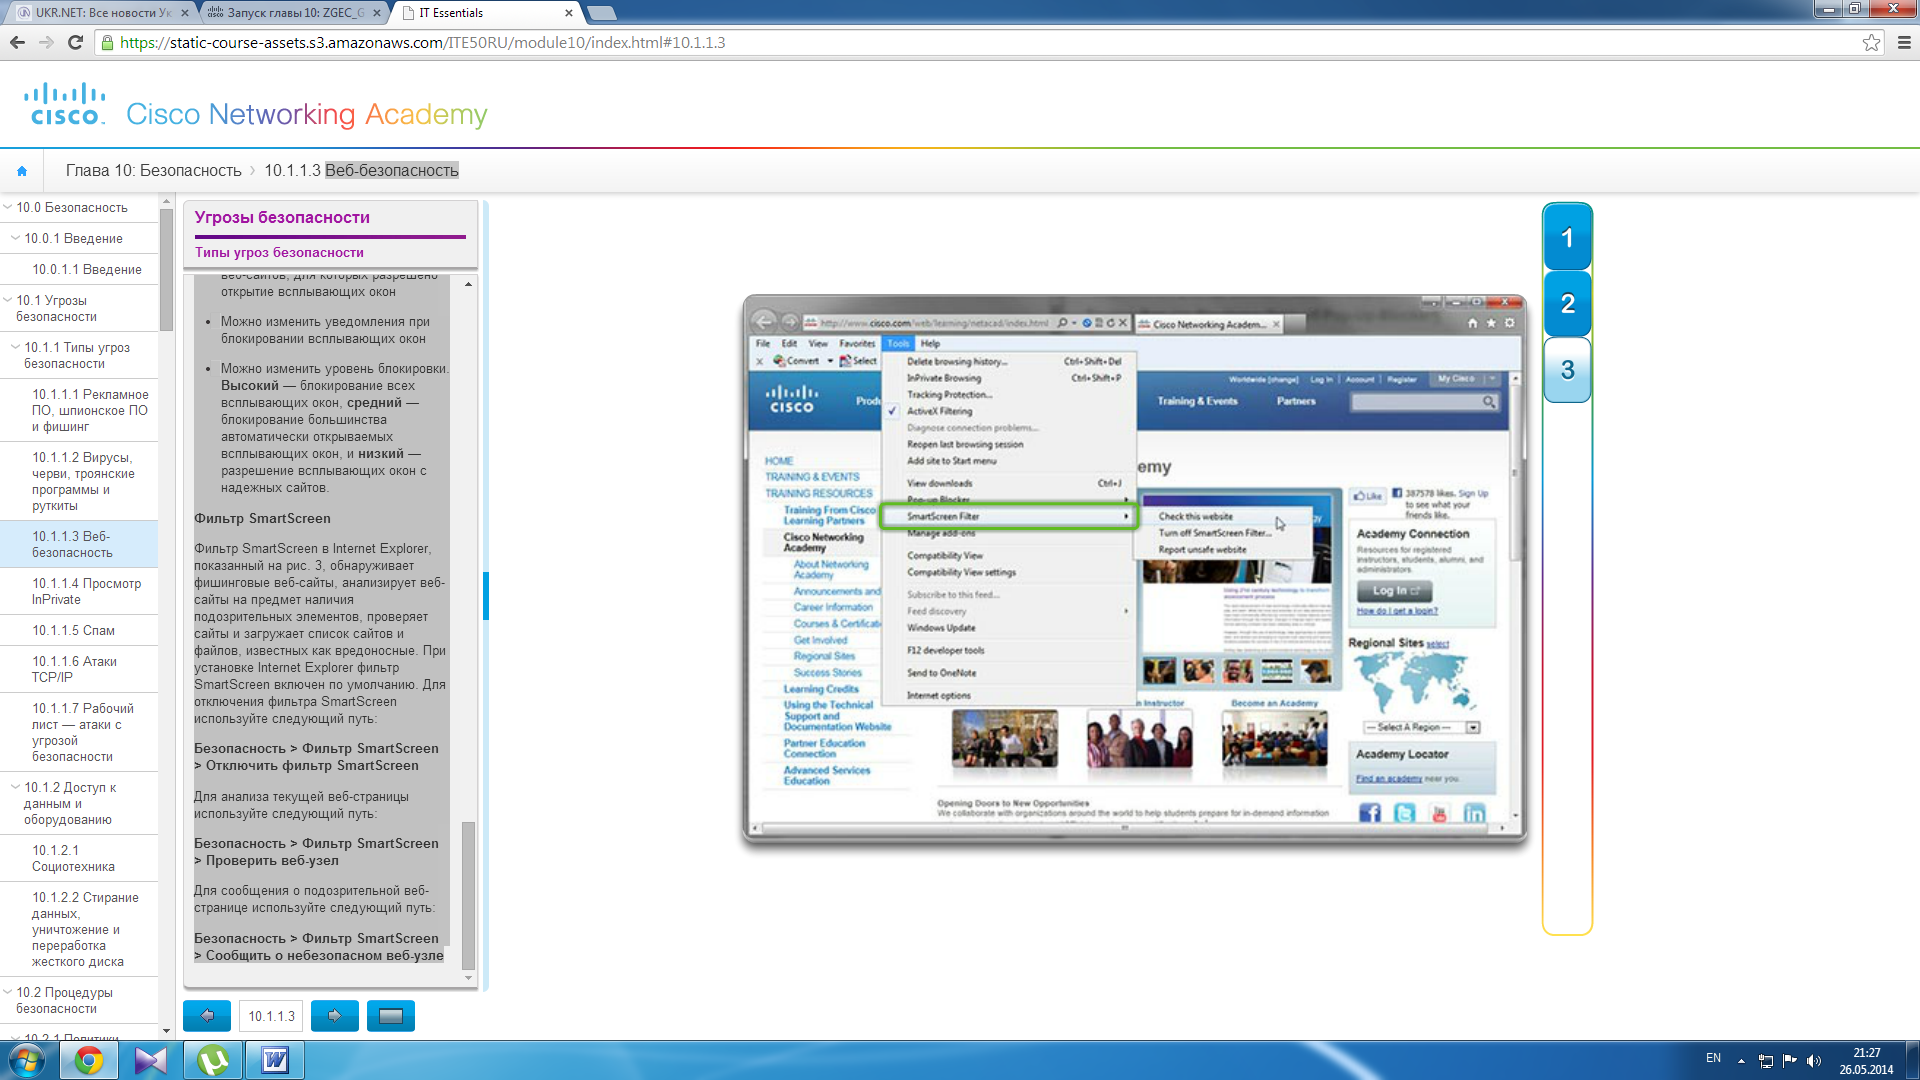Click the EN language indicator
The image size is (1920, 1080).
[x=1713, y=1058]
